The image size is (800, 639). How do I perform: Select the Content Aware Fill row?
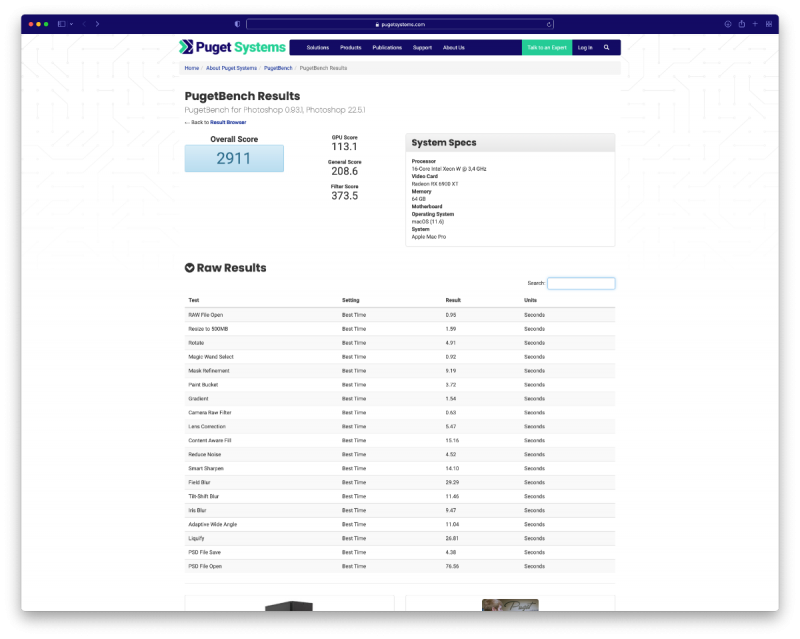[399, 440]
